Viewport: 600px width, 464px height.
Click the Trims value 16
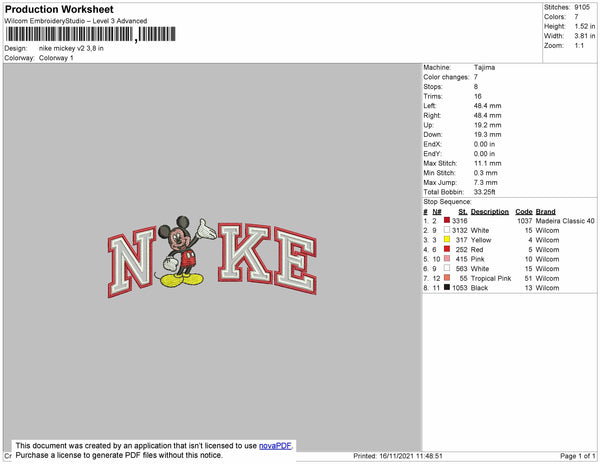pos(478,96)
